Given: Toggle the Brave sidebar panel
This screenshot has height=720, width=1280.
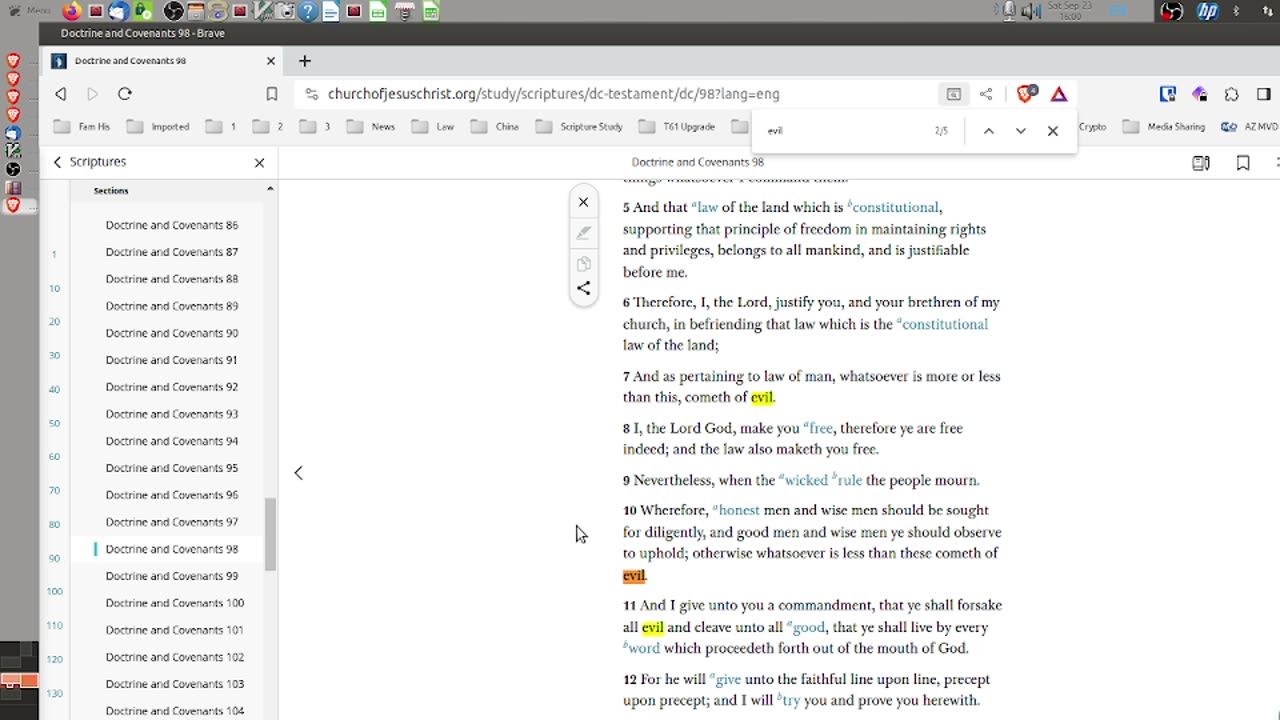Looking at the screenshot, I should (x=1264, y=94).
